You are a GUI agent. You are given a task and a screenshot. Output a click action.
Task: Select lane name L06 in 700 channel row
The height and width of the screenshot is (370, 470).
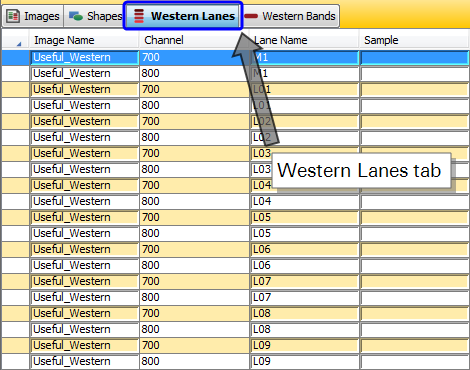click(304, 249)
